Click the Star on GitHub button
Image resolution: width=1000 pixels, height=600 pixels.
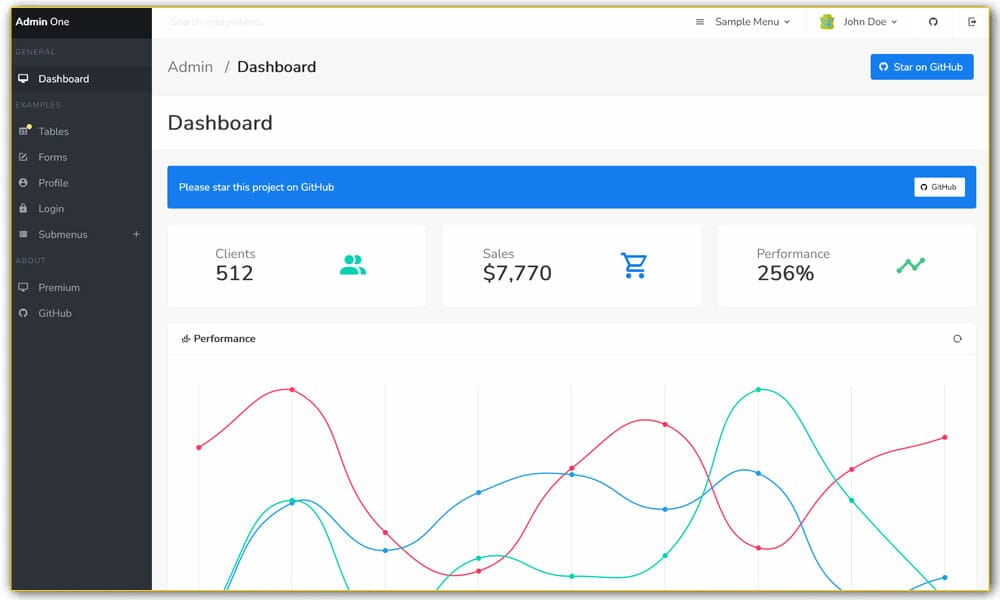921,66
